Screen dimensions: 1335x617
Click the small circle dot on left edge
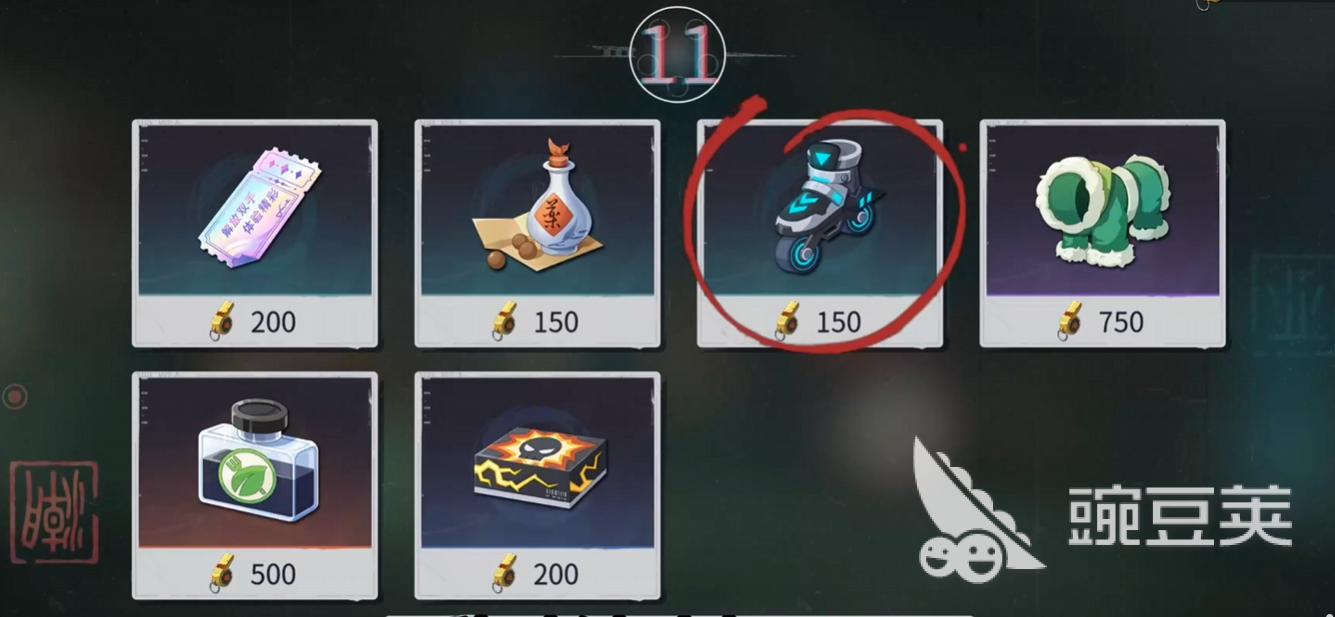pyautogui.click(x=14, y=397)
